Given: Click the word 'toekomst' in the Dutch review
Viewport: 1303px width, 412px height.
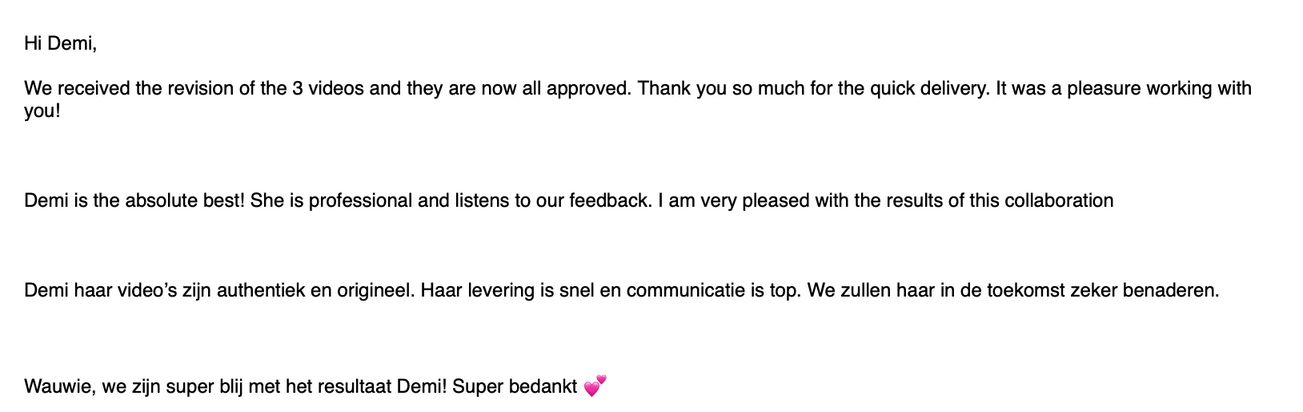Looking at the screenshot, I should [1010, 292].
